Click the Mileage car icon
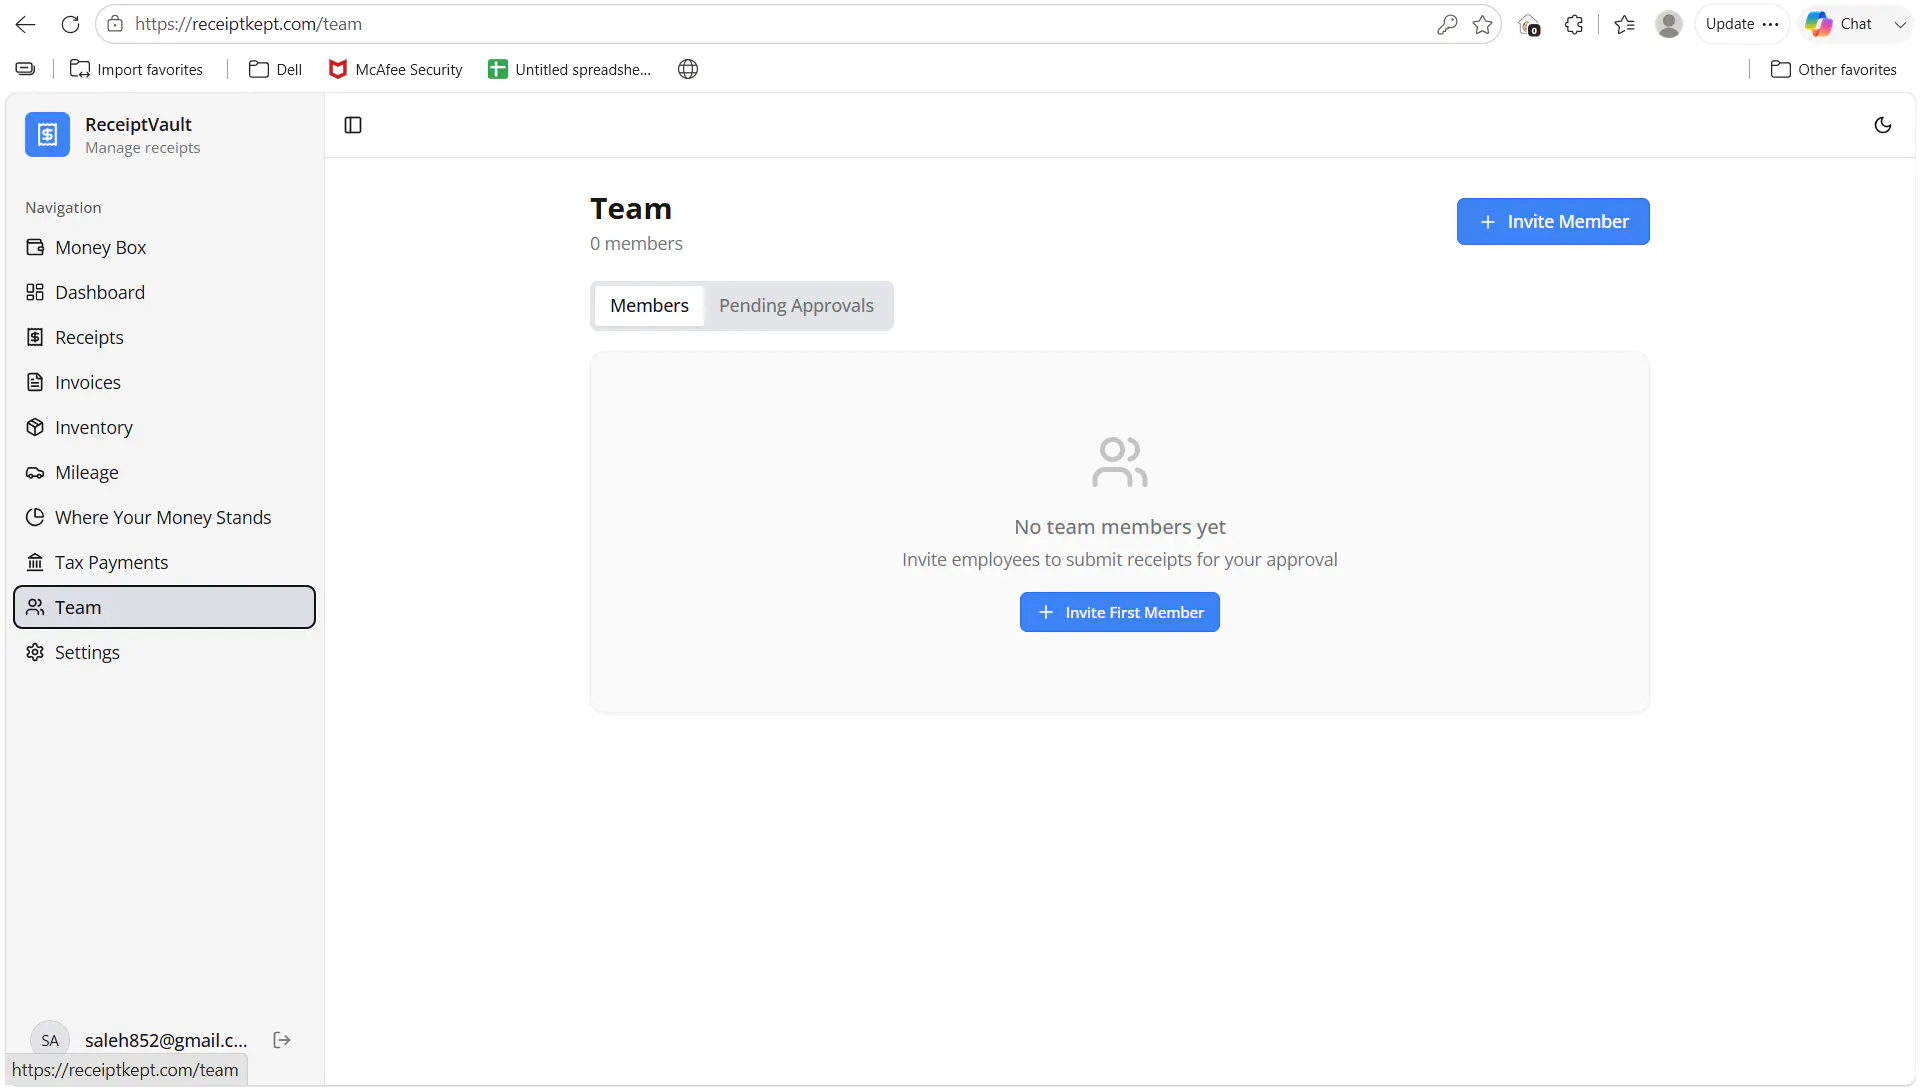The width and height of the screenshot is (1920, 1089). [35, 472]
